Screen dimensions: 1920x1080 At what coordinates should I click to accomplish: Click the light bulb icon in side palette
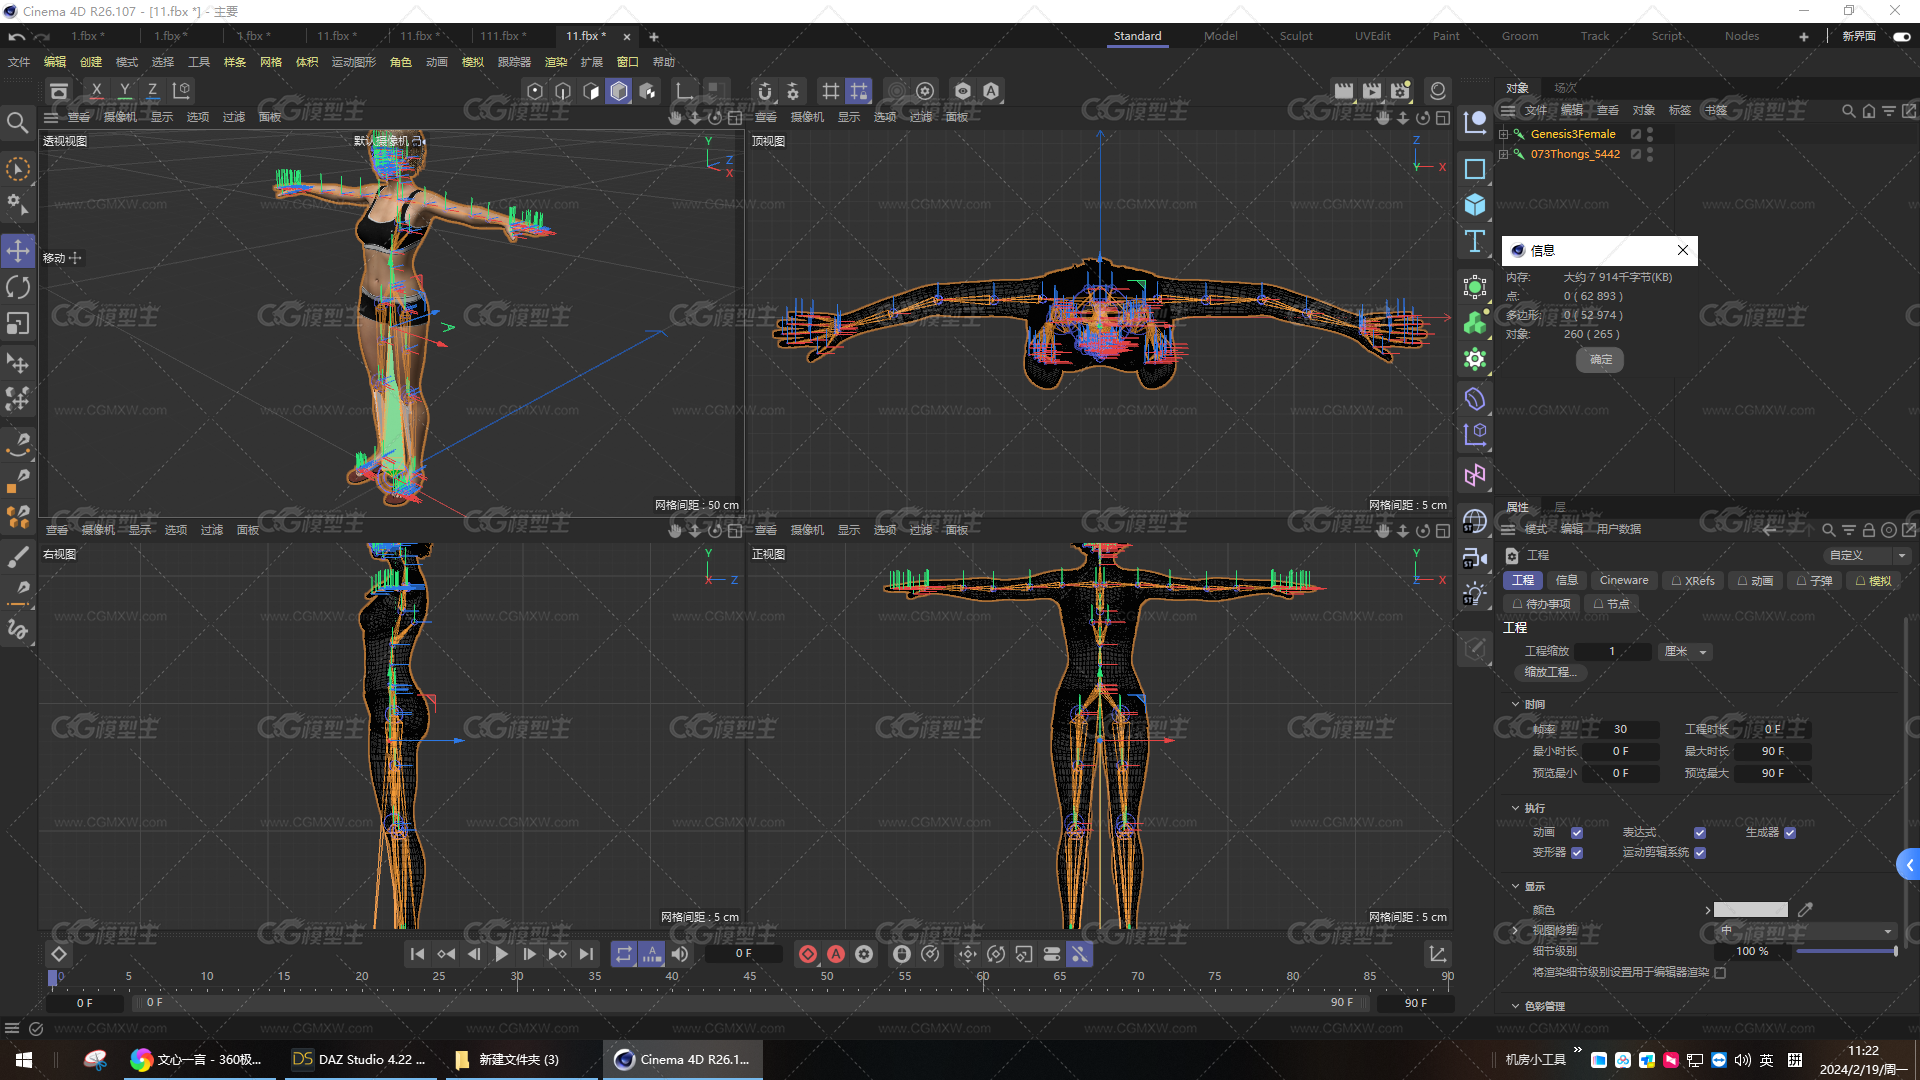click(1474, 594)
